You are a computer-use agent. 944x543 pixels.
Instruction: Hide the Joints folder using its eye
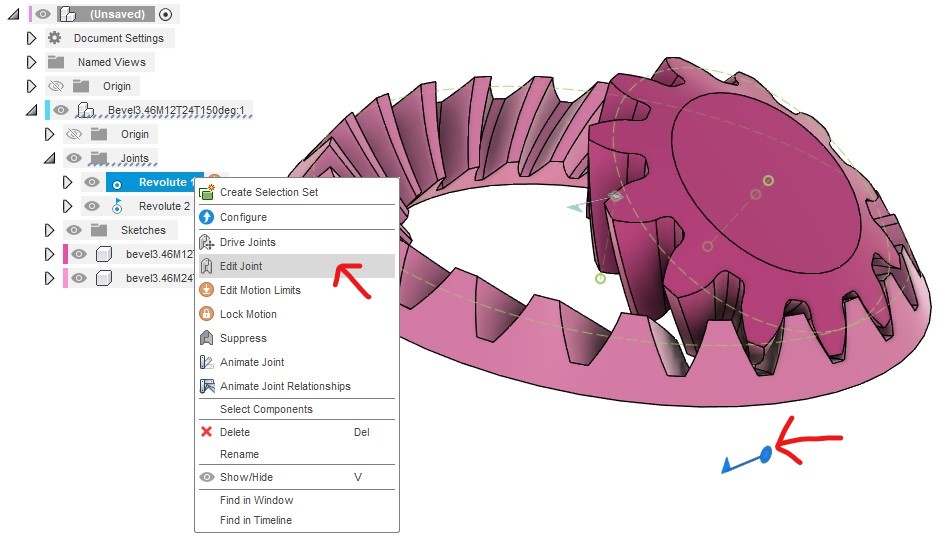(x=74, y=158)
